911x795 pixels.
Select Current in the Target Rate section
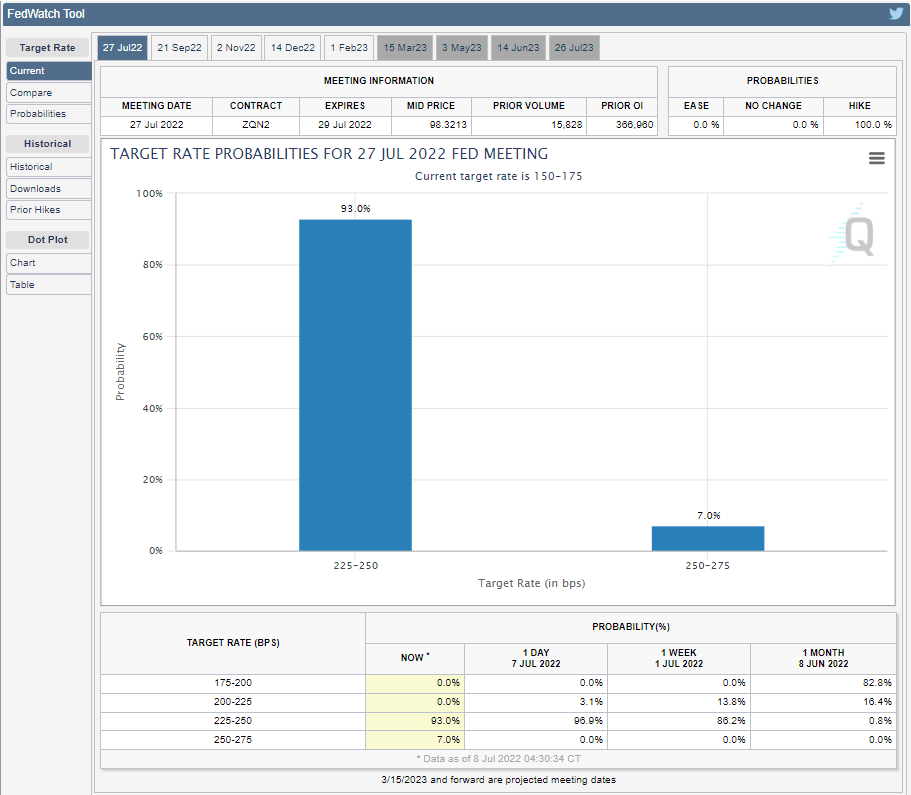point(48,71)
